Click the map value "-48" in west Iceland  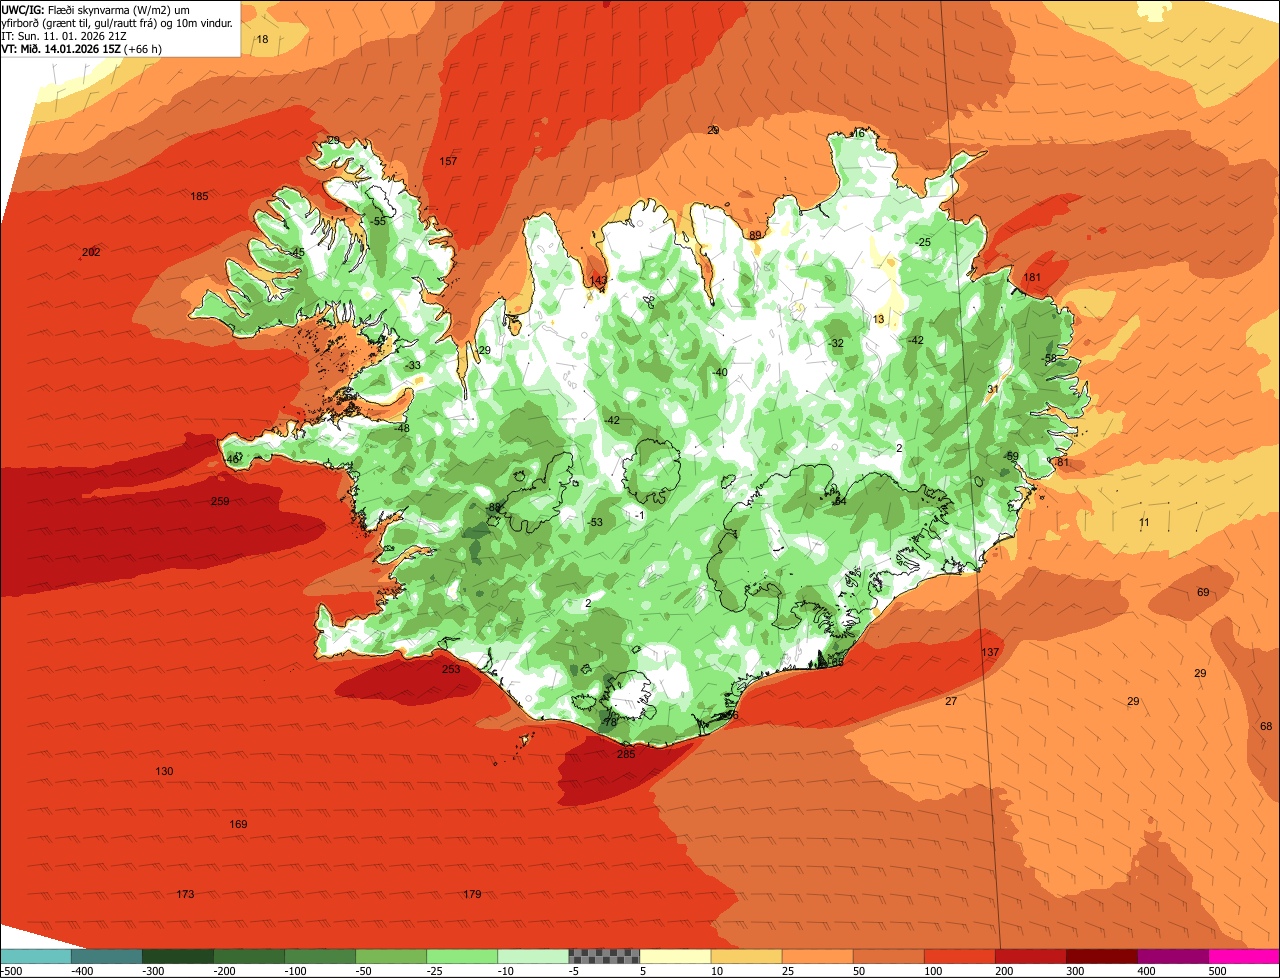402,428
